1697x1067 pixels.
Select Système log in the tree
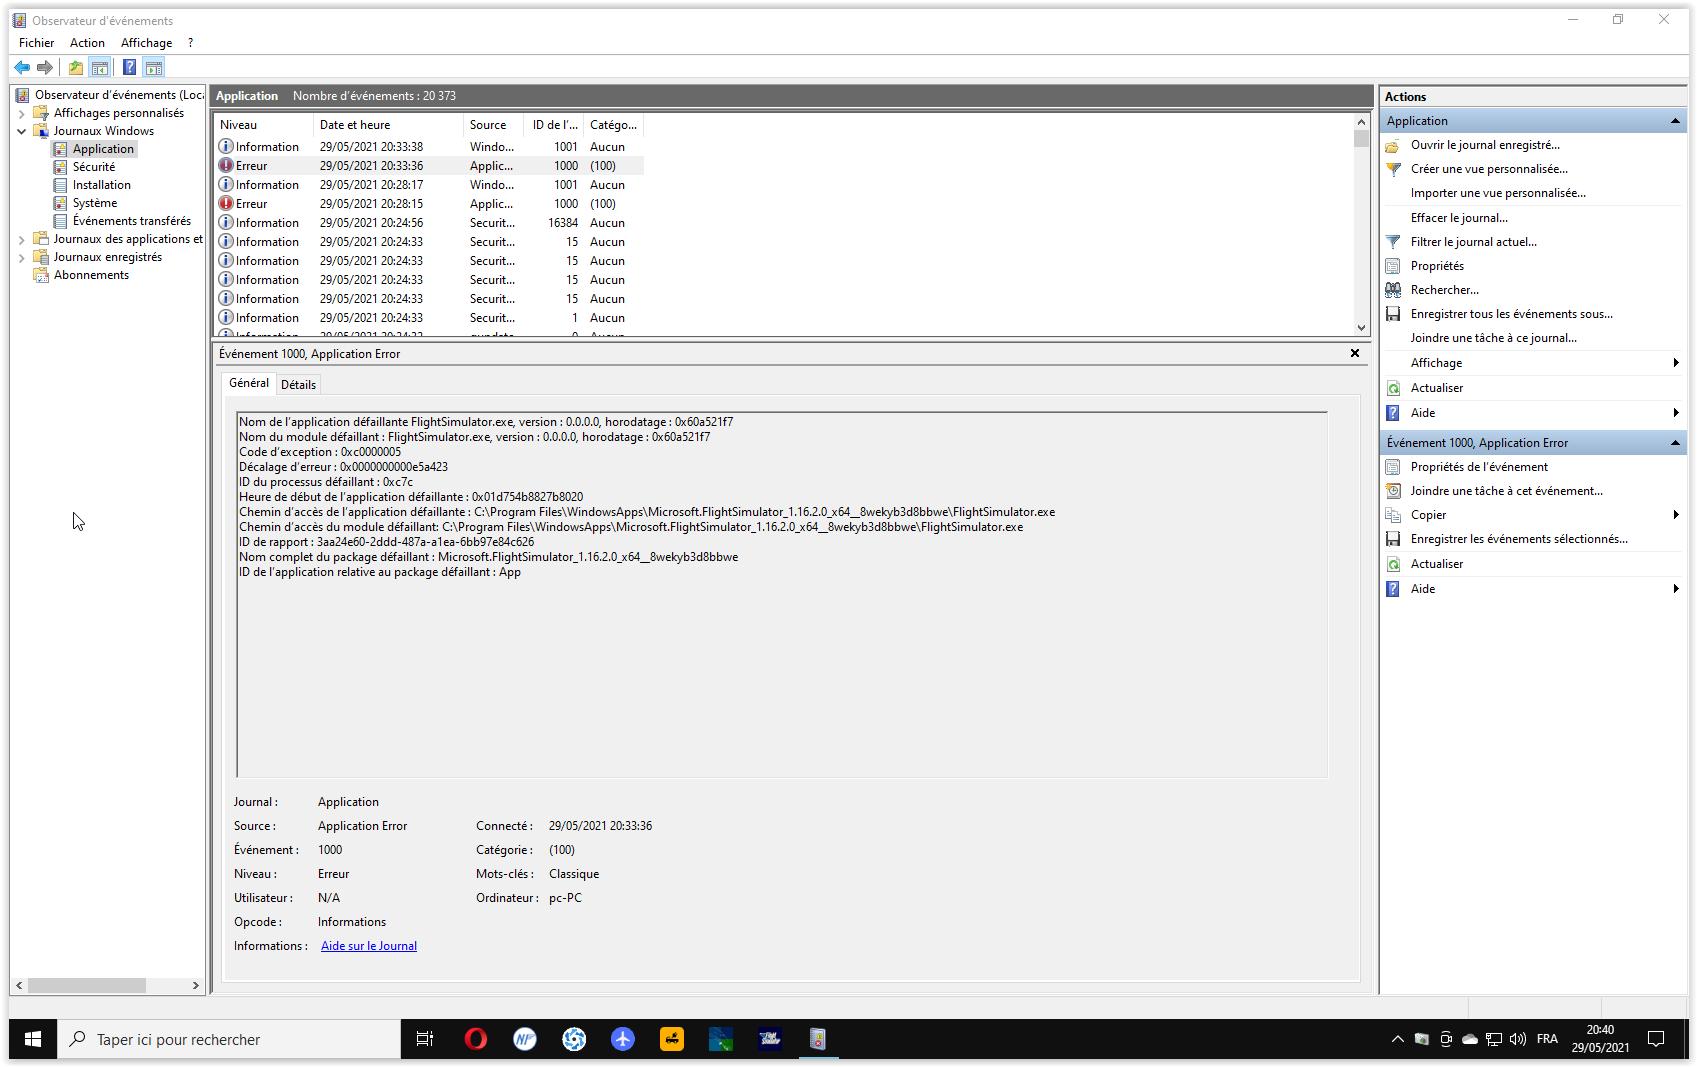pyautogui.click(x=94, y=203)
